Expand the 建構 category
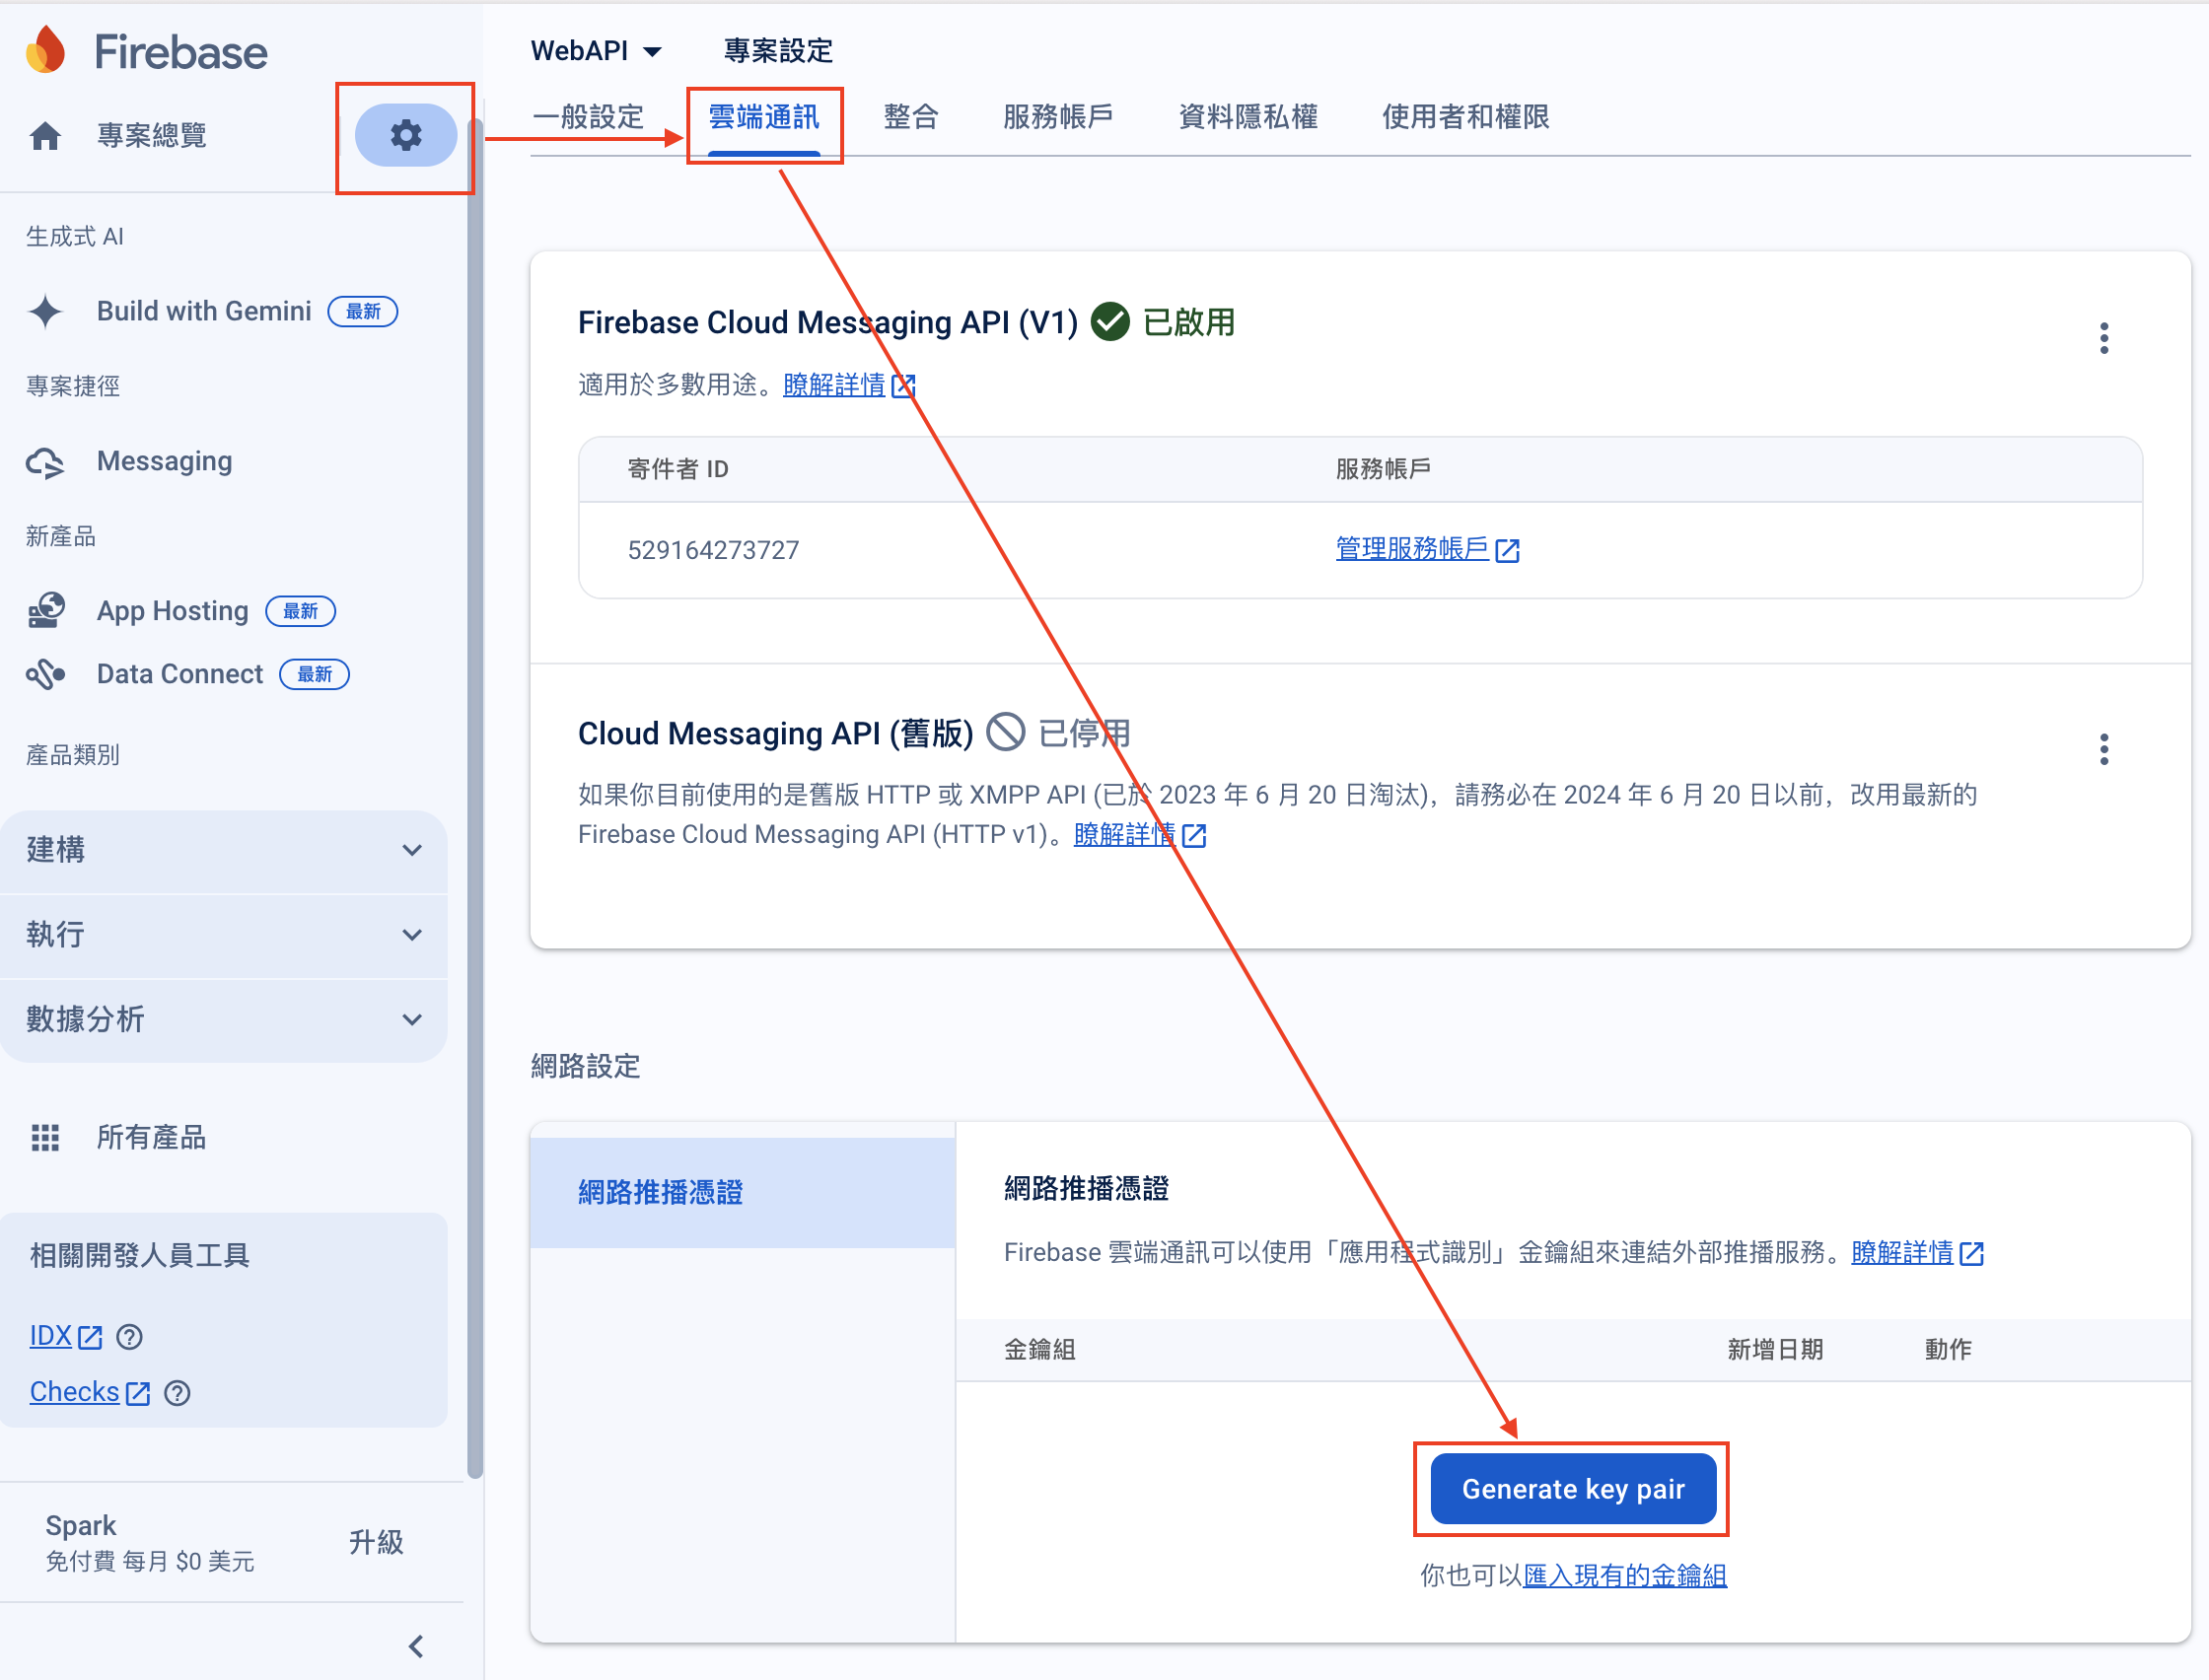The image size is (2209, 1680). pos(223,850)
